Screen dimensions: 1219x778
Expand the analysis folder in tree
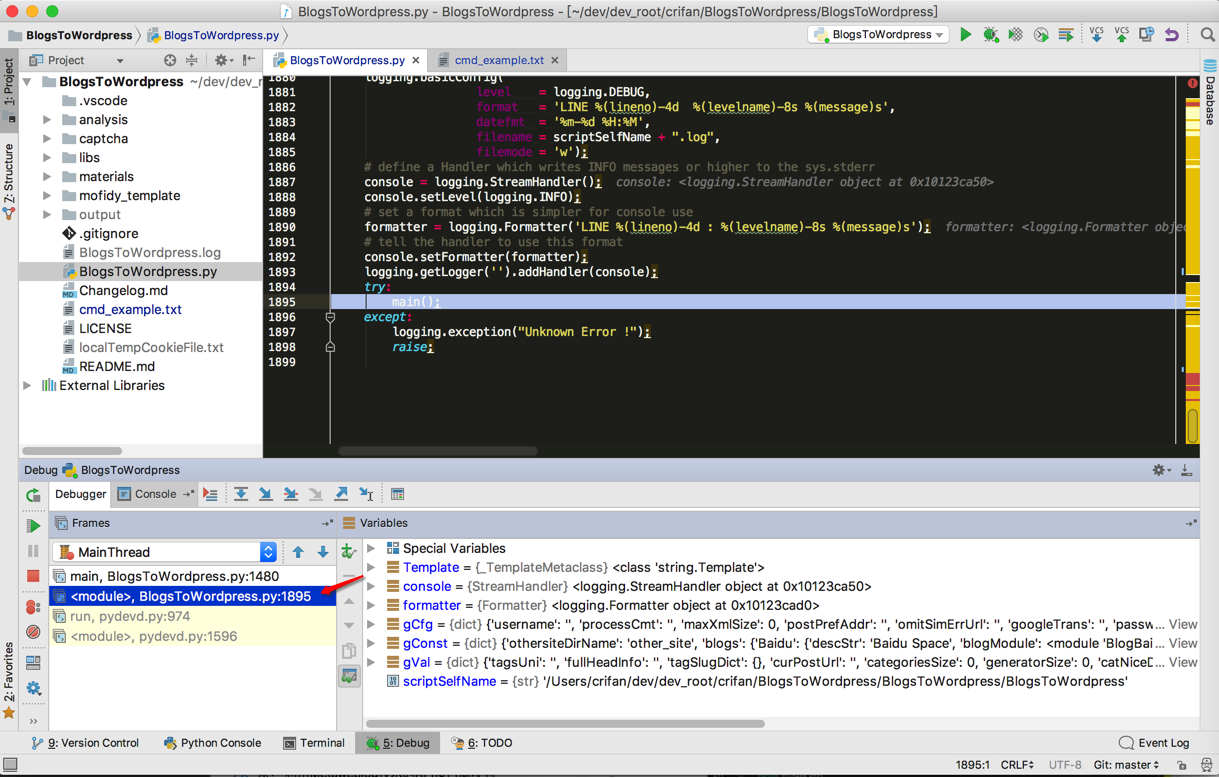point(47,120)
